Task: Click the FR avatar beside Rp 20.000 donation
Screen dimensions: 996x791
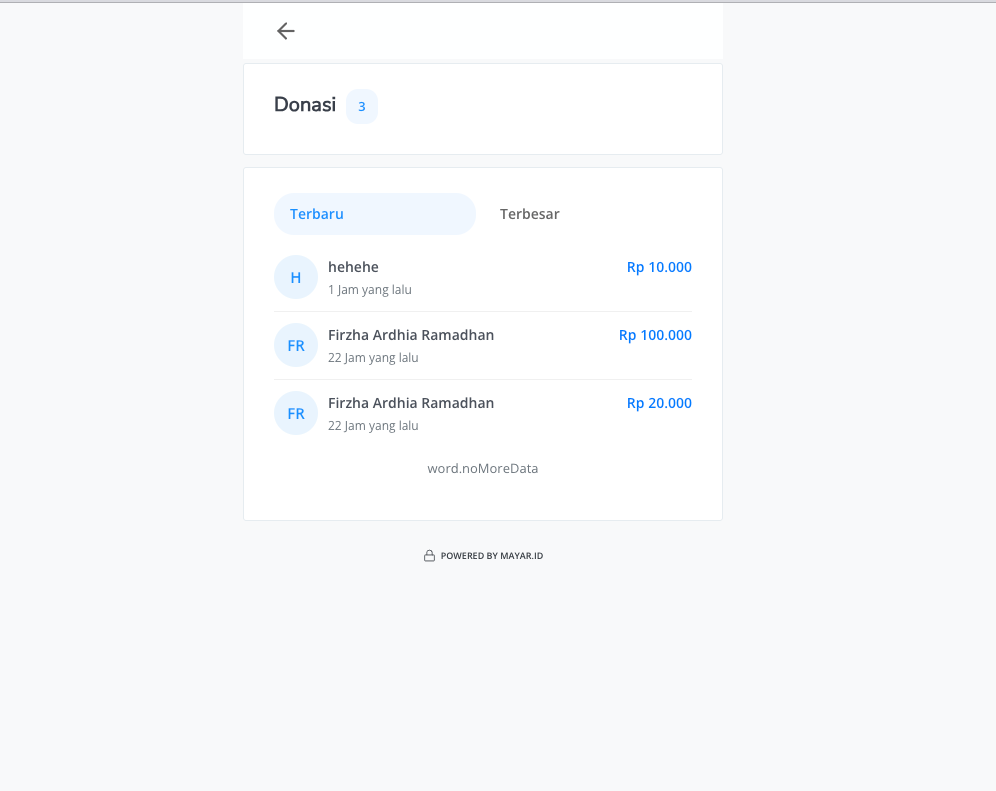Action: [x=296, y=413]
